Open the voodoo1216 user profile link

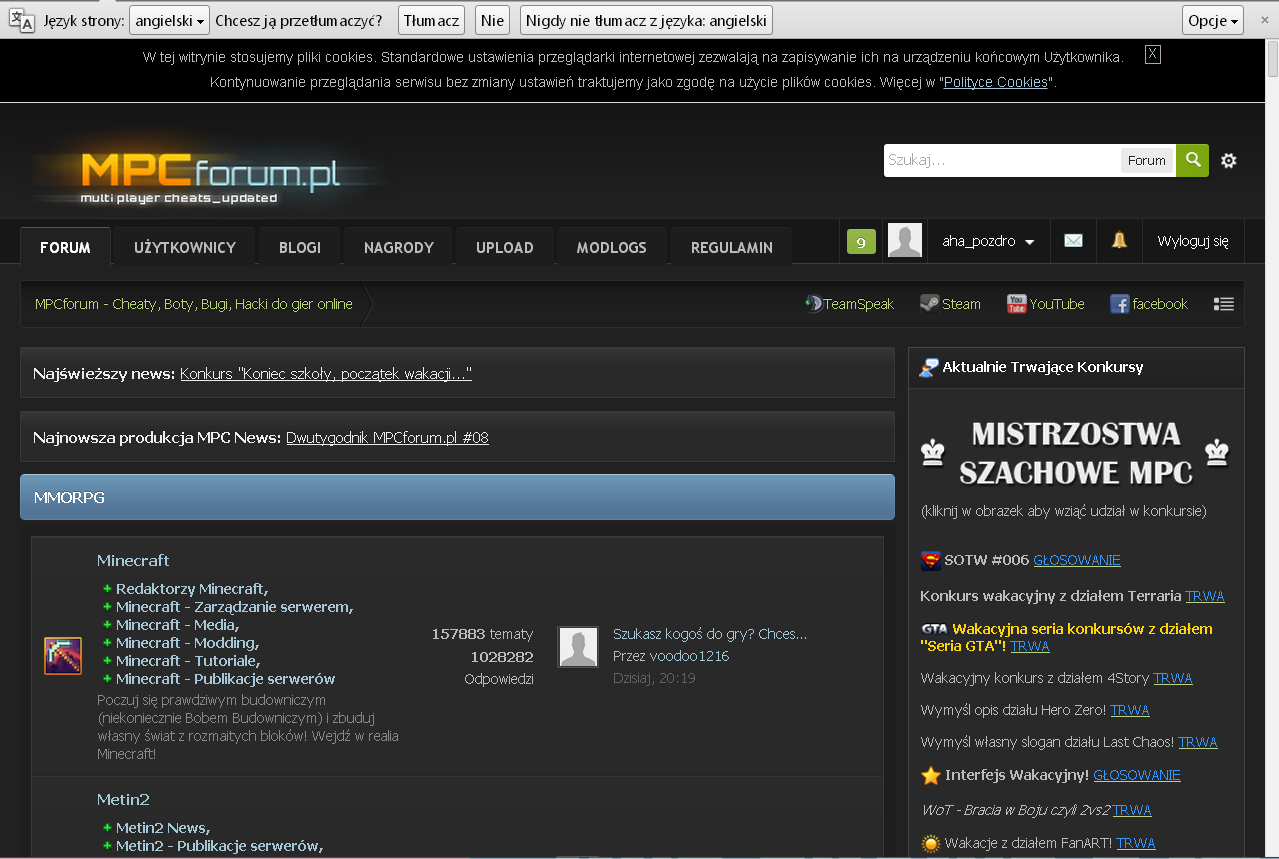(x=689, y=656)
